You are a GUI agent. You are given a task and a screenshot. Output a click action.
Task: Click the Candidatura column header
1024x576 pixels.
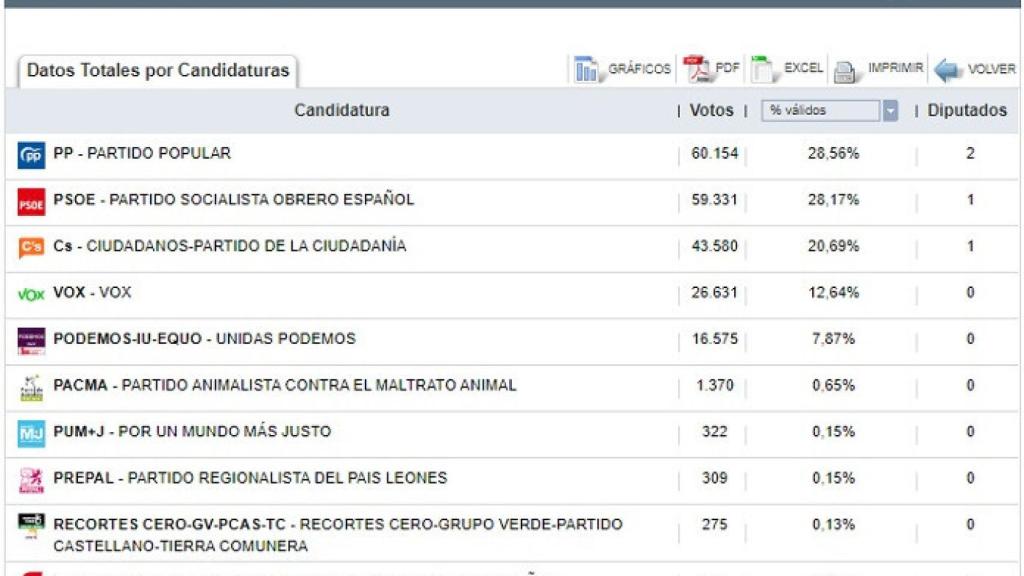pyautogui.click(x=341, y=111)
